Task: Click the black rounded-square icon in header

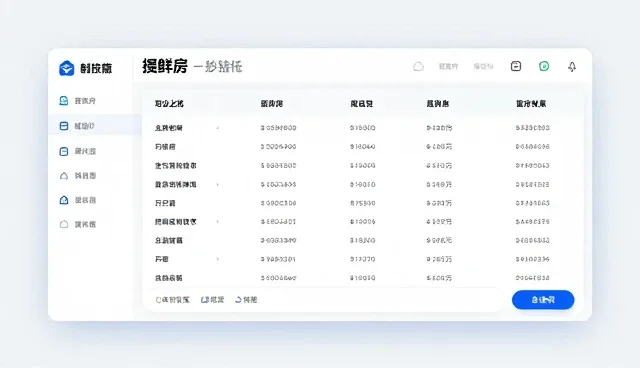Action: [x=516, y=66]
